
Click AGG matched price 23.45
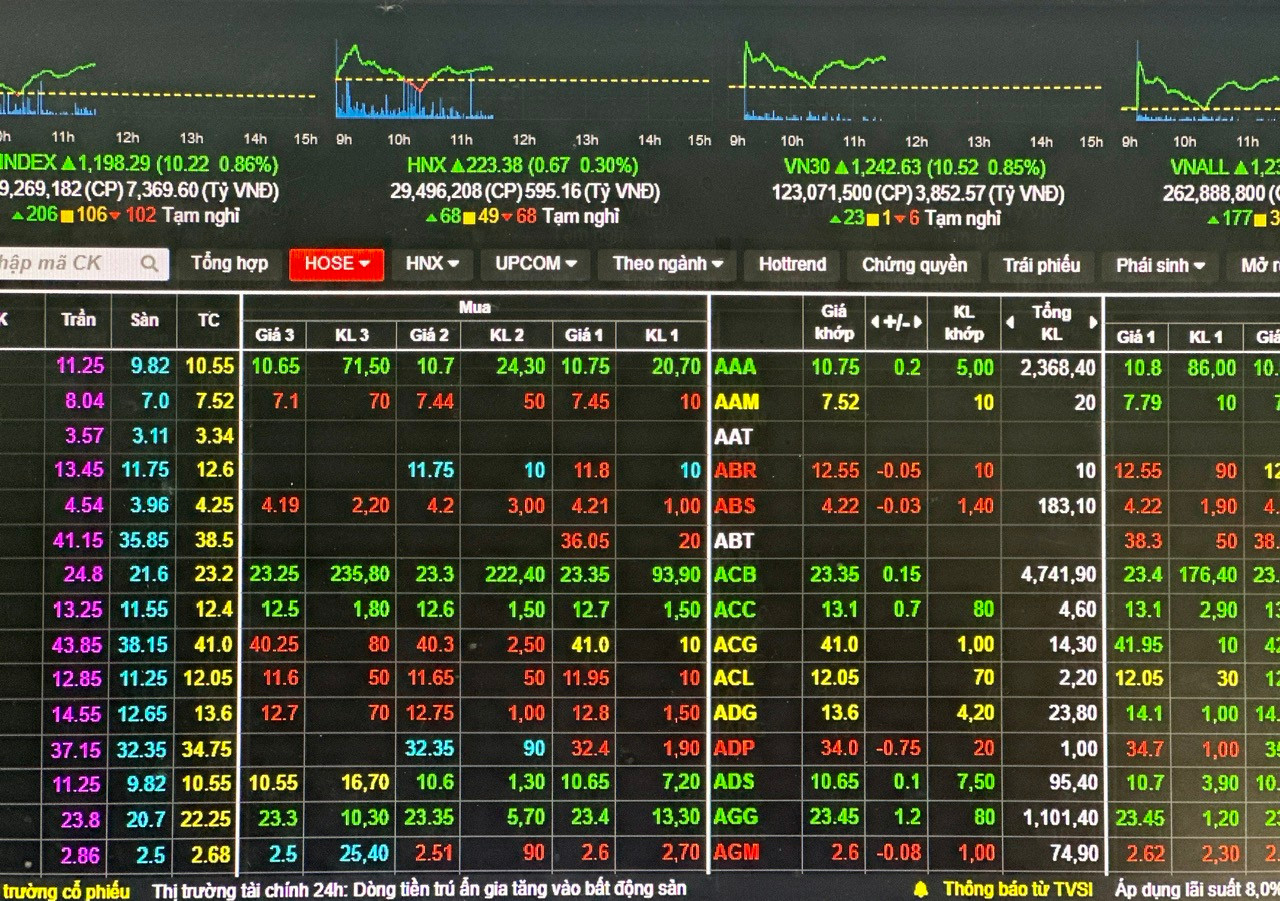coord(834,817)
